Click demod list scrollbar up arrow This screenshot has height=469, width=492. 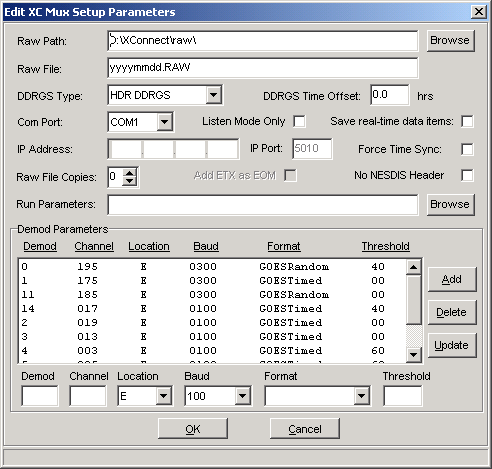[x=413, y=267]
